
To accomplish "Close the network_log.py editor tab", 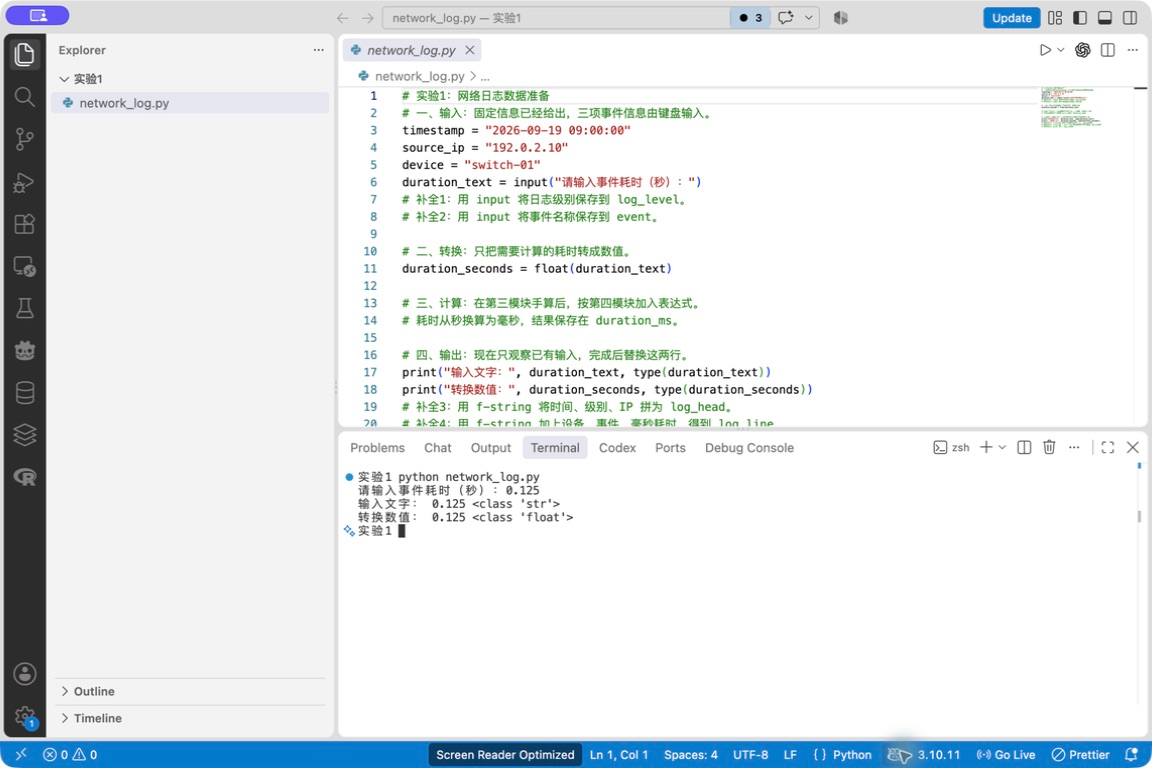I will pyautogui.click(x=469, y=50).
